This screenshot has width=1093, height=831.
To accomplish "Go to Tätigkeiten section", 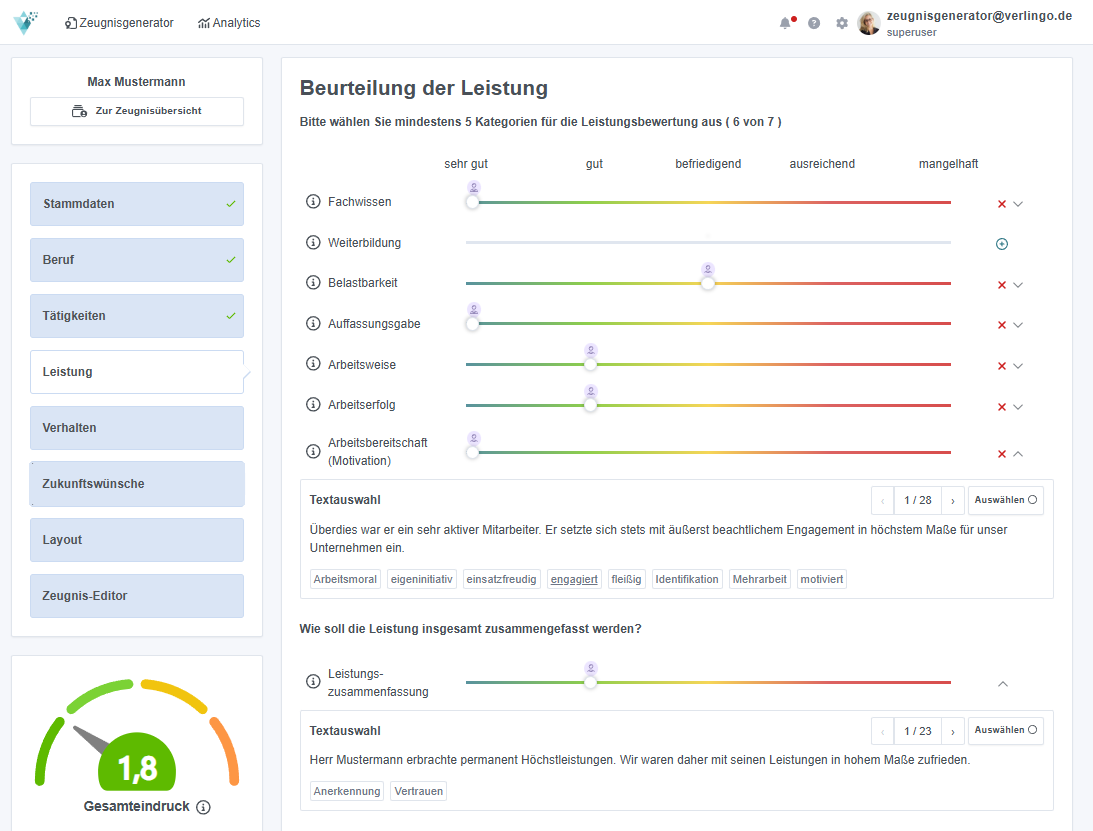I will click(137, 316).
